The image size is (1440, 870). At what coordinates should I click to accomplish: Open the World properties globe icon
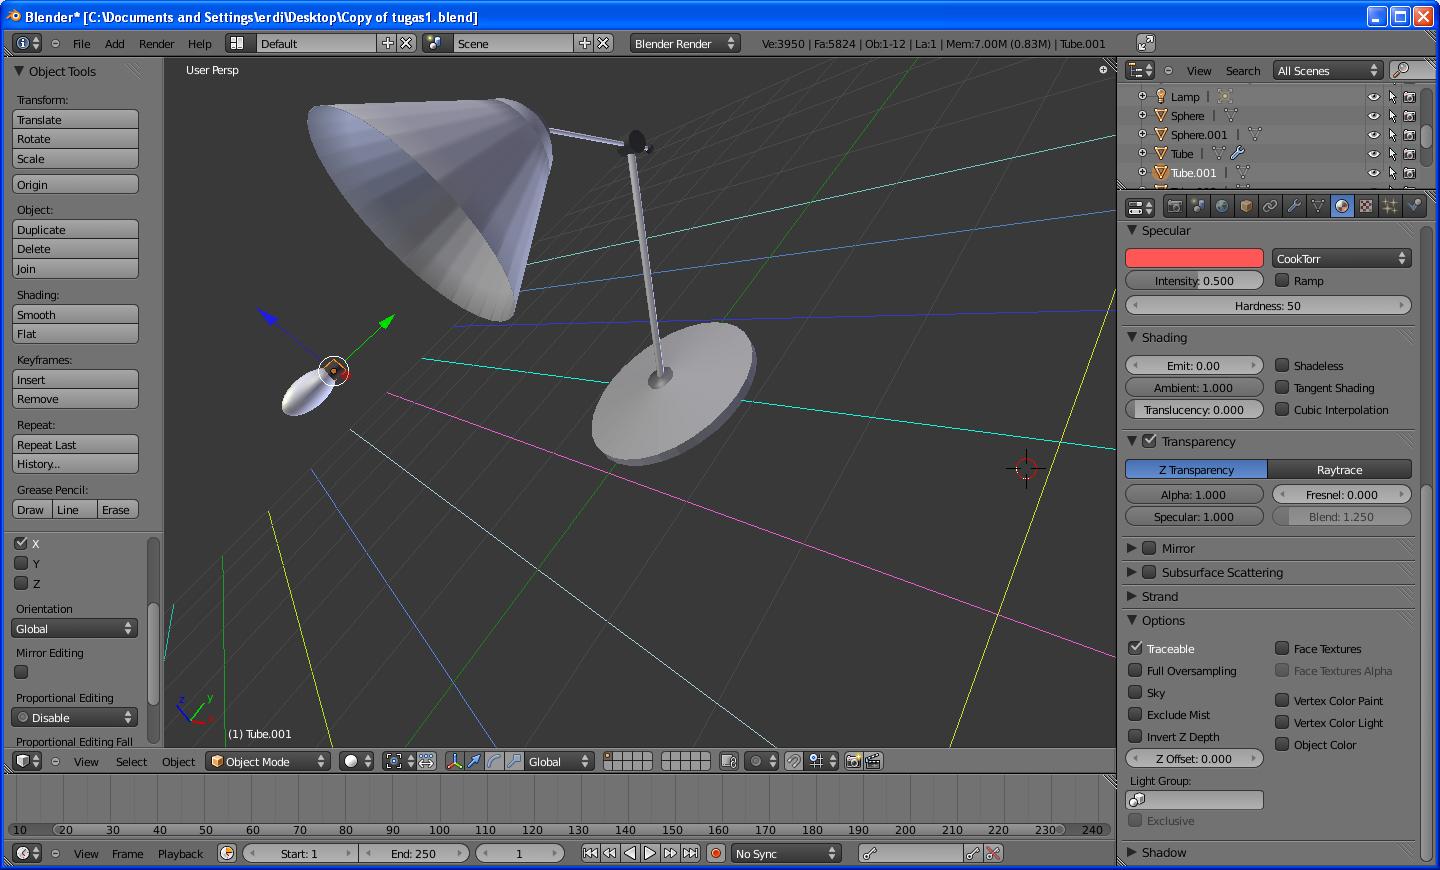[x=1222, y=206]
